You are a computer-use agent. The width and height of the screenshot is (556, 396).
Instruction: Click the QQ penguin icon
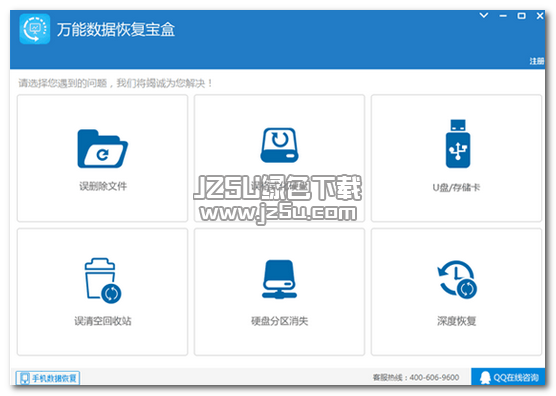click(485, 378)
